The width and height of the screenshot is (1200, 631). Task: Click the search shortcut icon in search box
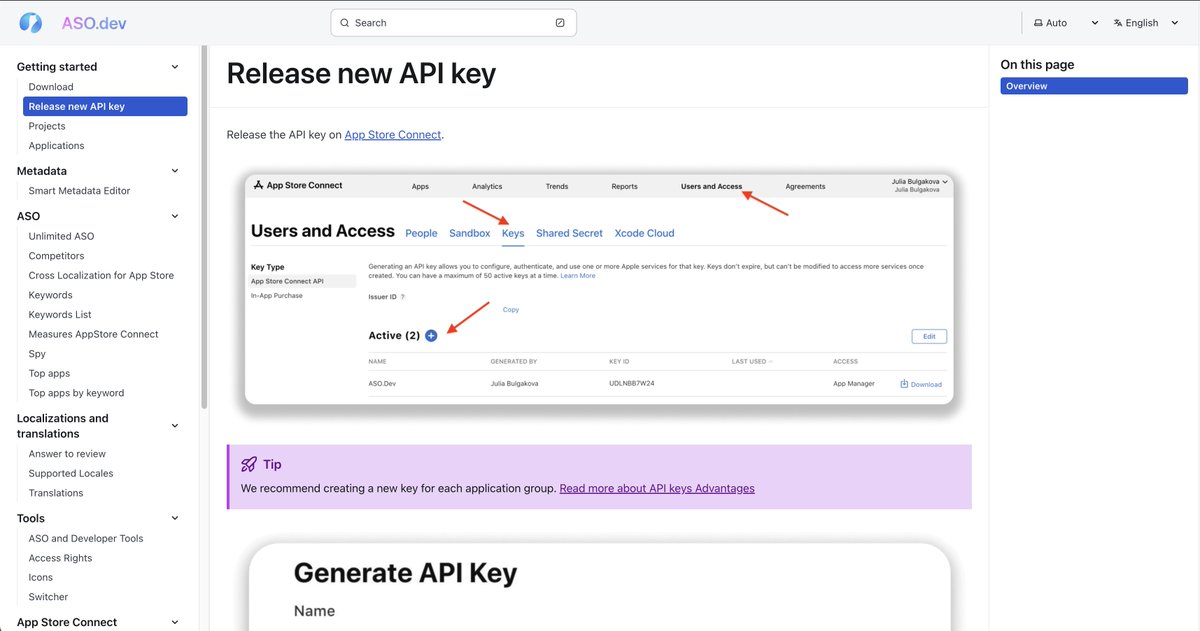[x=560, y=22]
